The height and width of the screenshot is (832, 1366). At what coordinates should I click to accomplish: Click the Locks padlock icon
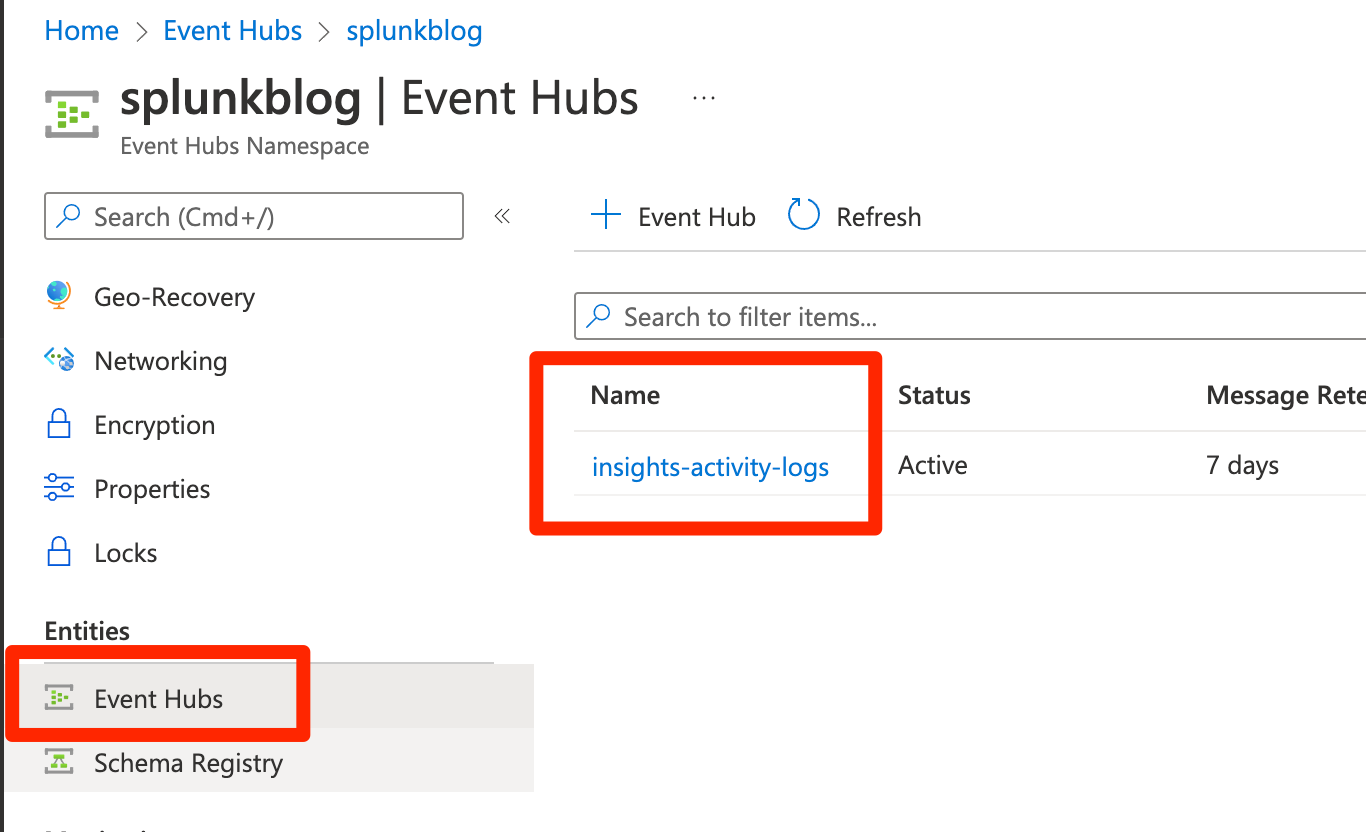[x=59, y=552]
